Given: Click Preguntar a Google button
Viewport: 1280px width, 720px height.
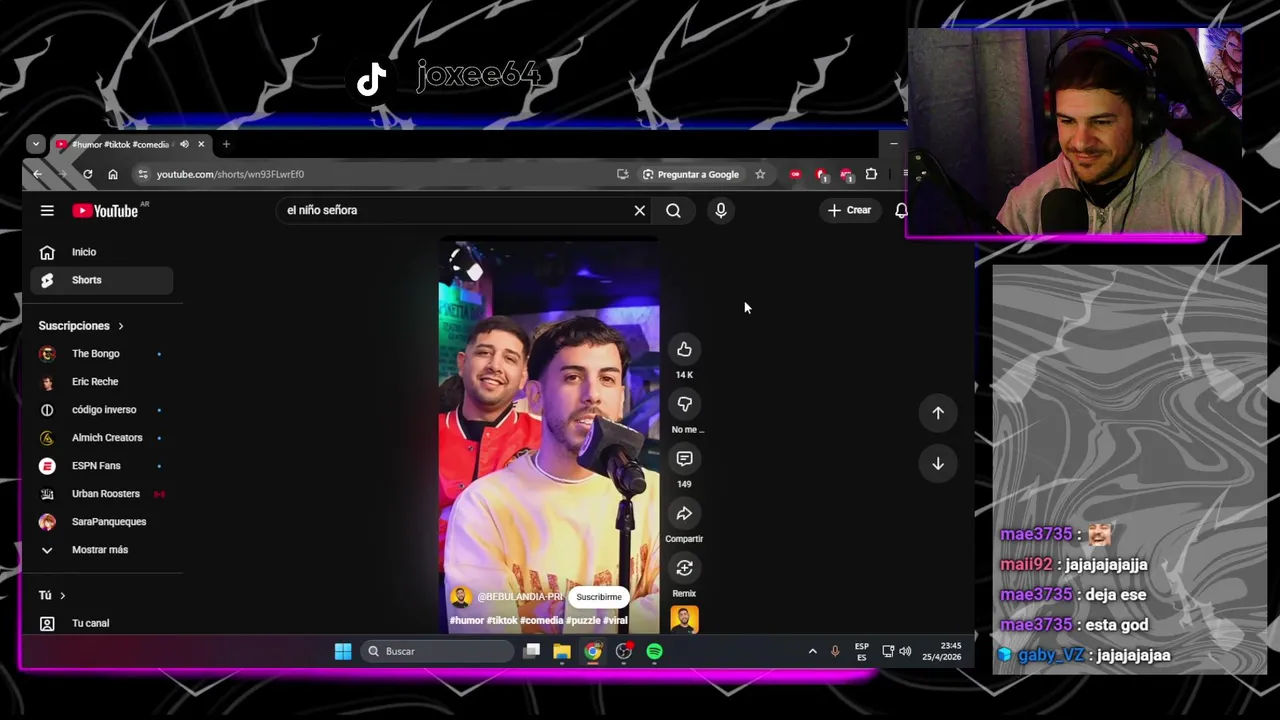Looking at the screenshot, I should pyautogui.click(x=690, y=174).
